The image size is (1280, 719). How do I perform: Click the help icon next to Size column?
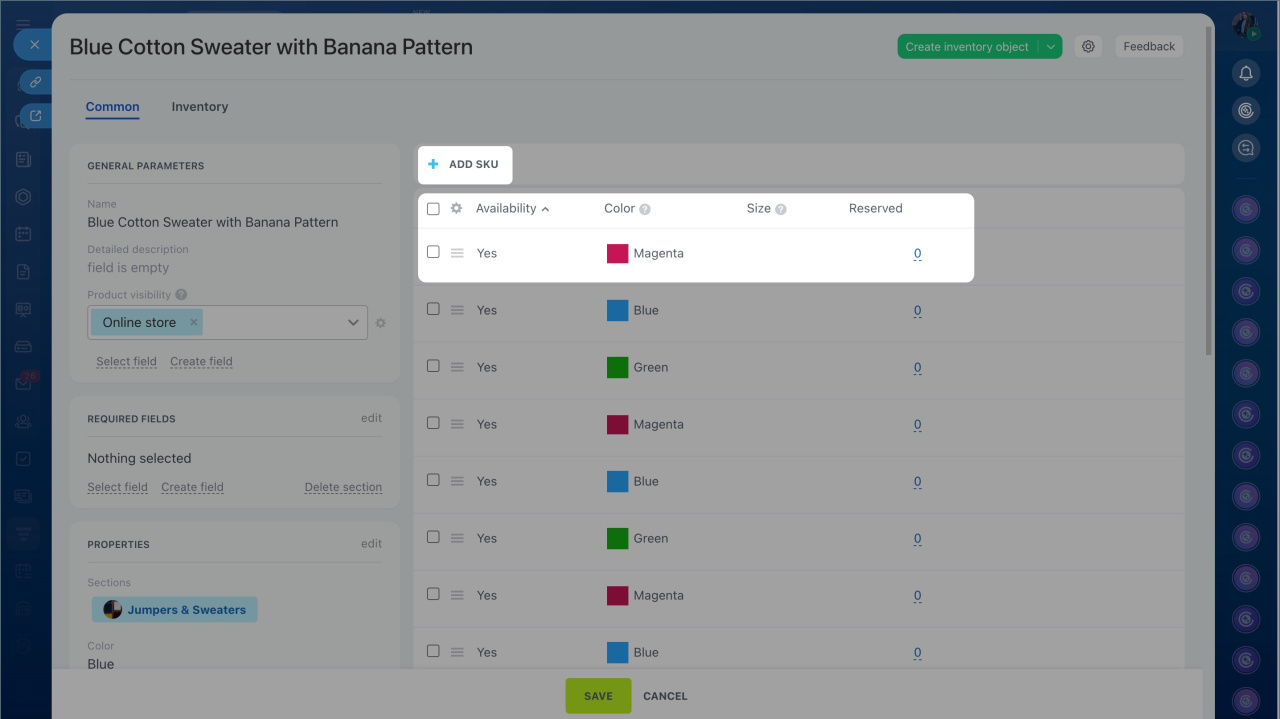781,210
